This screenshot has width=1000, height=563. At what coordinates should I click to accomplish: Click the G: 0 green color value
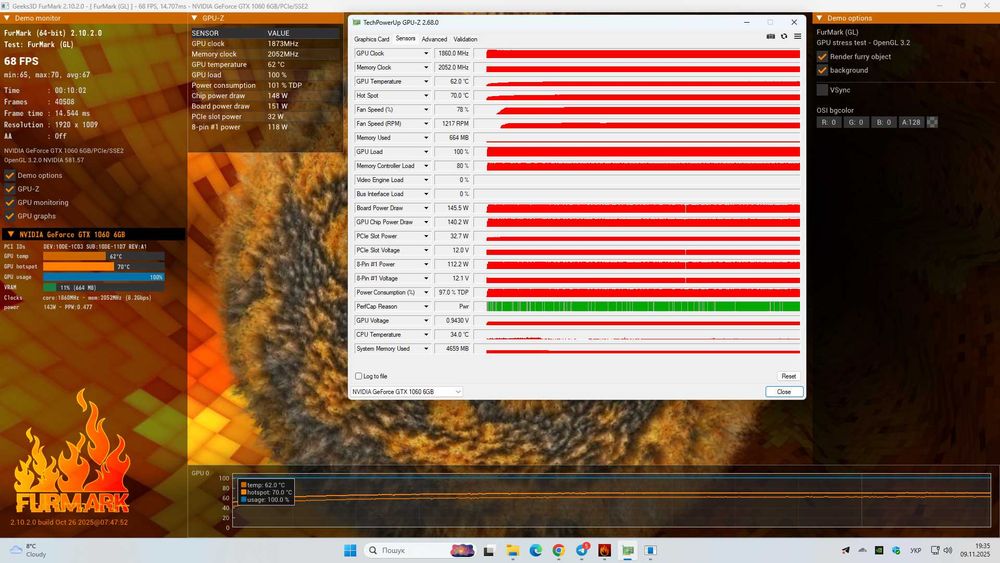856,122
